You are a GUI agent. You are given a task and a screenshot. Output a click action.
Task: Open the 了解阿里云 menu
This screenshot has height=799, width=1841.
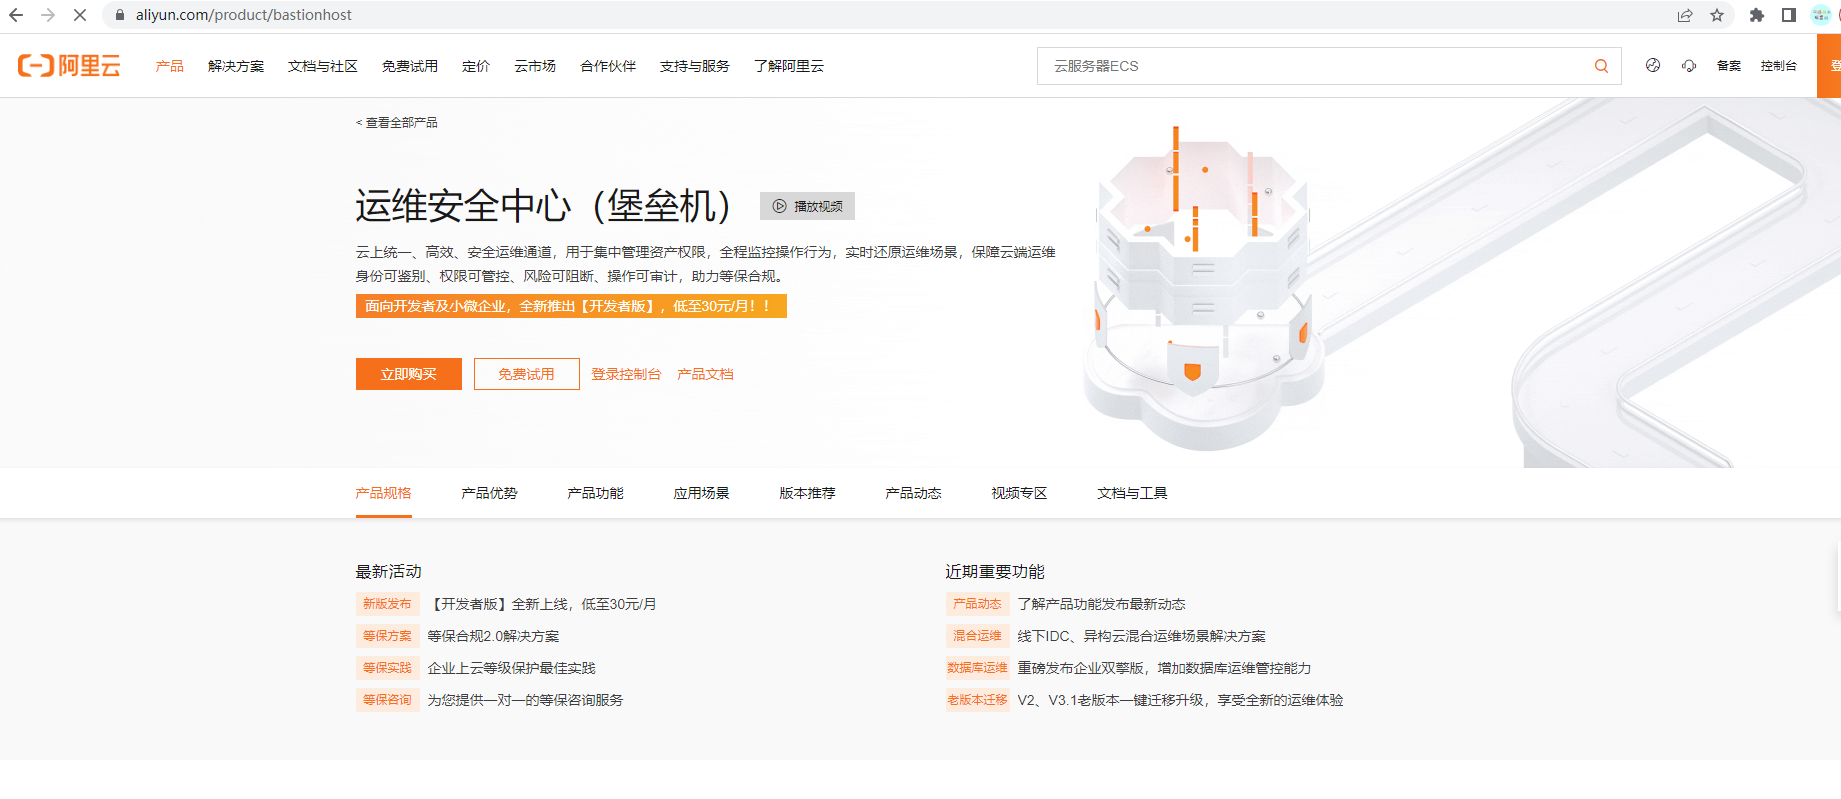coord(789,66)
